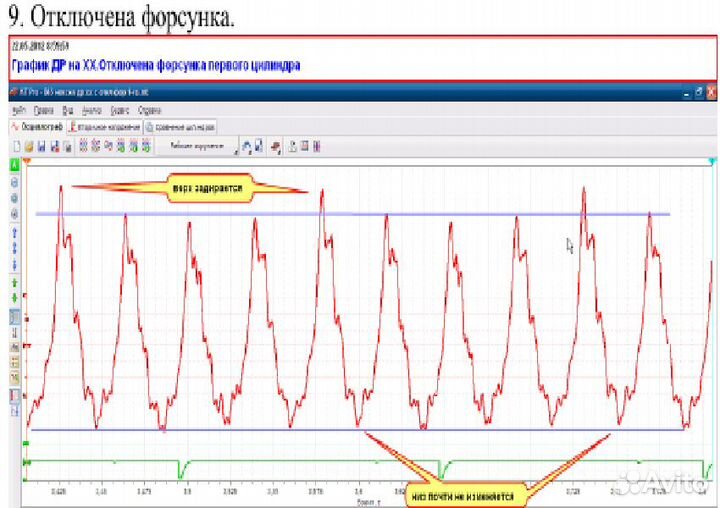Click the upper green arrow sidebar icon
Image resolution: width=720 pixels, height=508 pixels.
click(x=15, y=283)
